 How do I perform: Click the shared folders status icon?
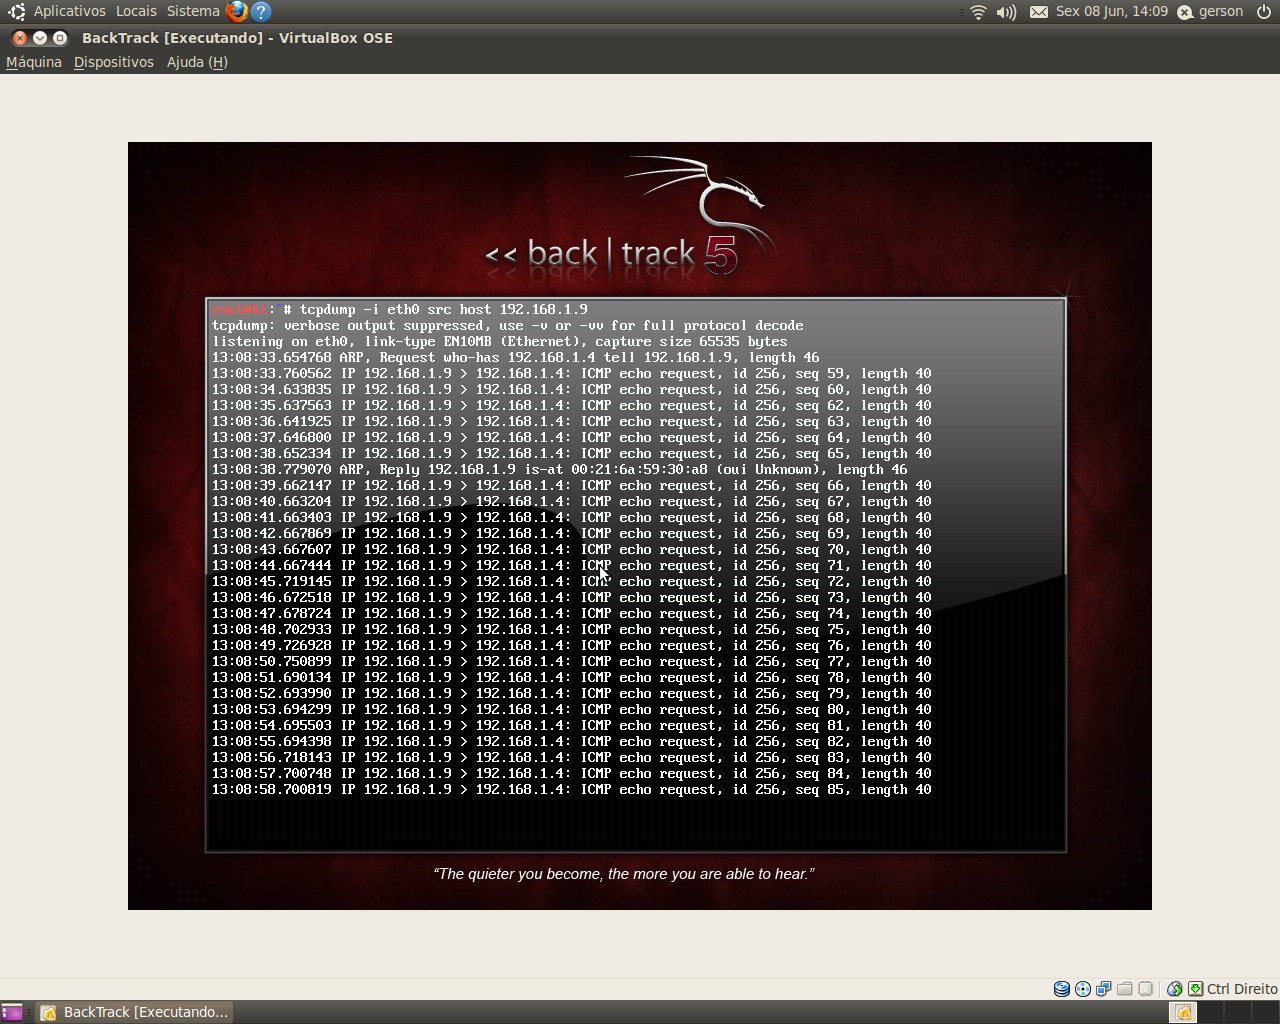[x=1125, y=989]
